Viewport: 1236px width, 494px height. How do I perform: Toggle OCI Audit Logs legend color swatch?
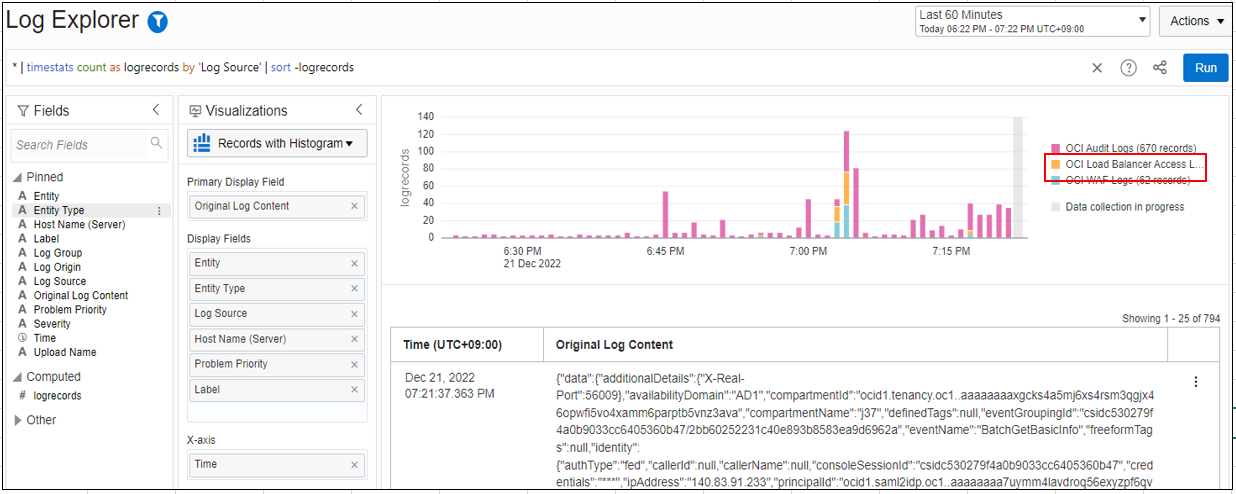point(1055,148)
